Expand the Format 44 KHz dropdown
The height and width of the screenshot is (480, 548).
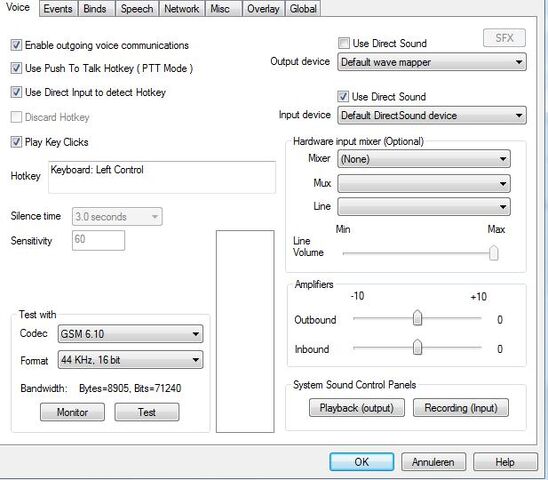click(130, 360)
